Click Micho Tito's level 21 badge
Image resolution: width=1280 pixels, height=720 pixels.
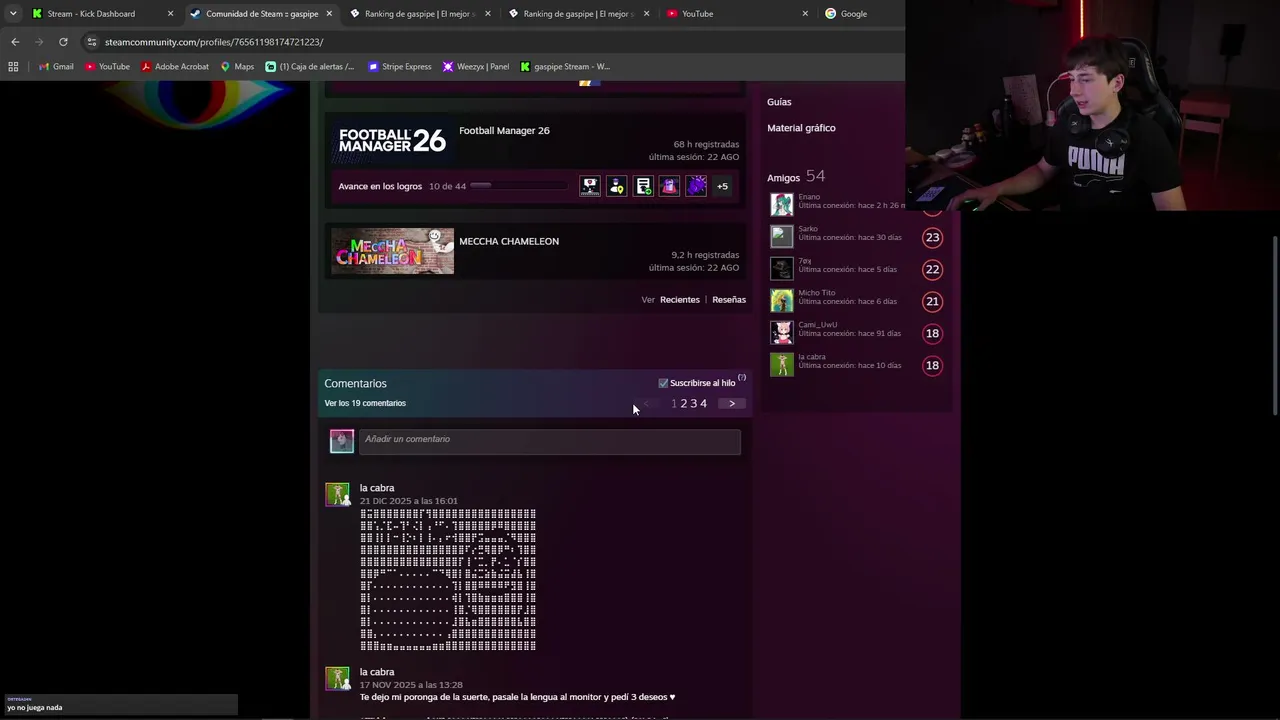[932, 301]
